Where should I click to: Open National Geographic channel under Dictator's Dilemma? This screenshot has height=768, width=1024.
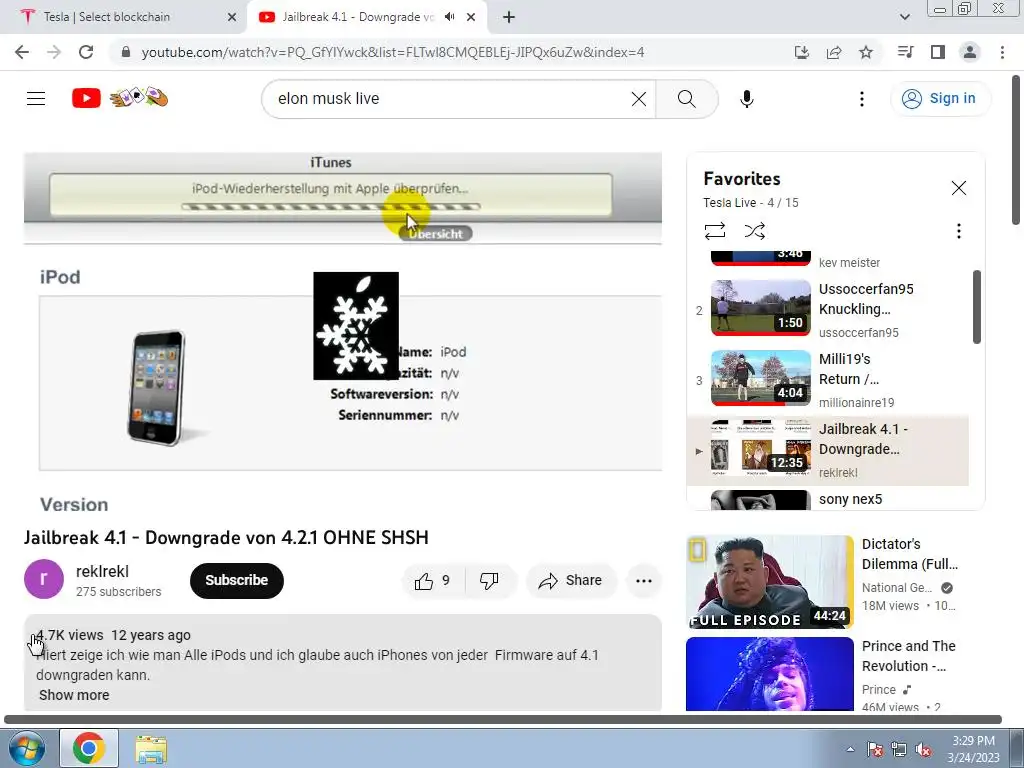click(897, 588)
